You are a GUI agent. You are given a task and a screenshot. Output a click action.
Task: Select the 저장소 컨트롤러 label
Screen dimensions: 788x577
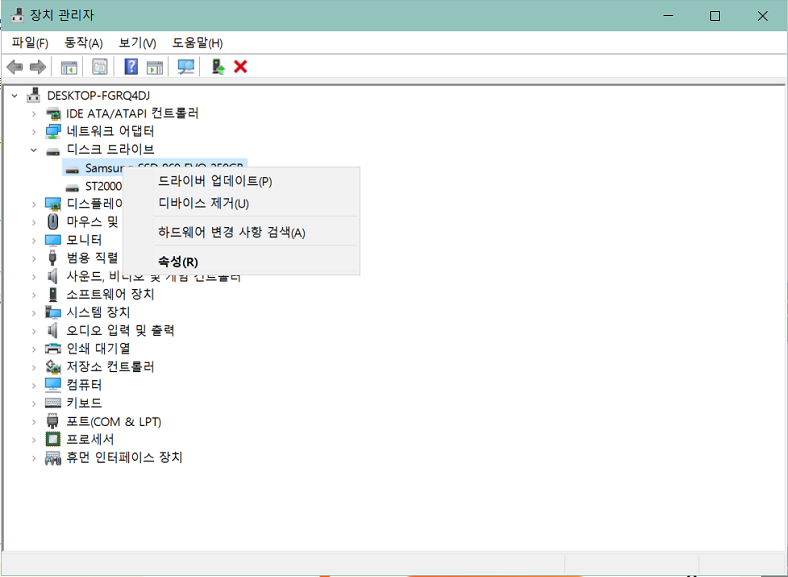click(x=111, y=367)
